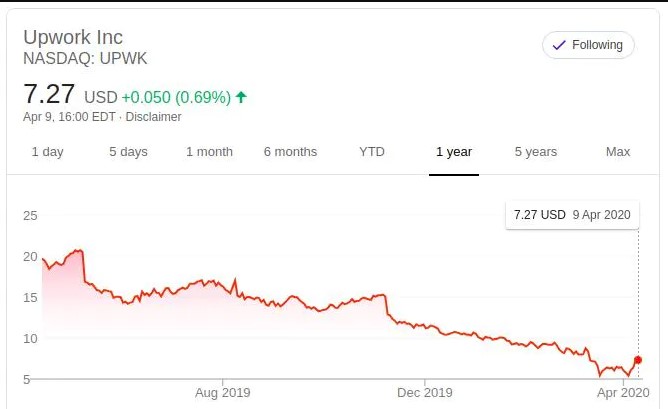Switch to the 6 months range
Image resolution: width=668 pixels, height=409 pixels.
pos(290,152)
